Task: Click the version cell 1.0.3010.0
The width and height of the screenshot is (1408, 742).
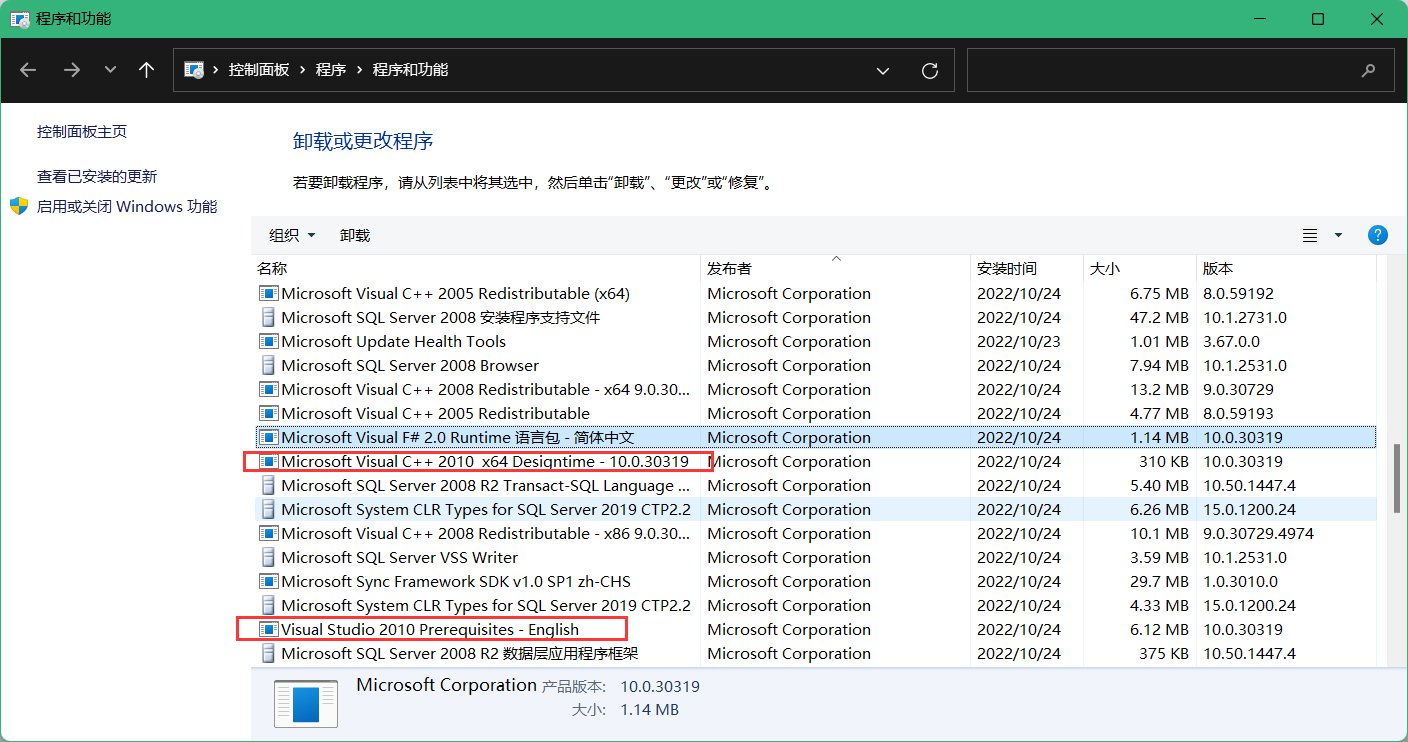Action: pos(1241,581)
